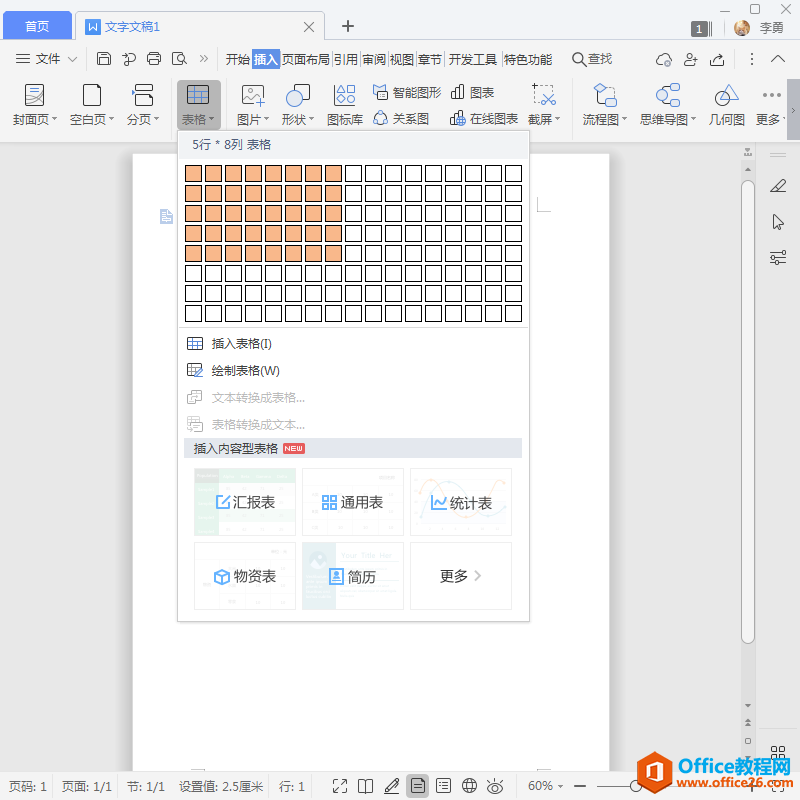800x800 pixels.
Task: Open the Page Layout (页面布局) tab
Action: coord(306,60)
